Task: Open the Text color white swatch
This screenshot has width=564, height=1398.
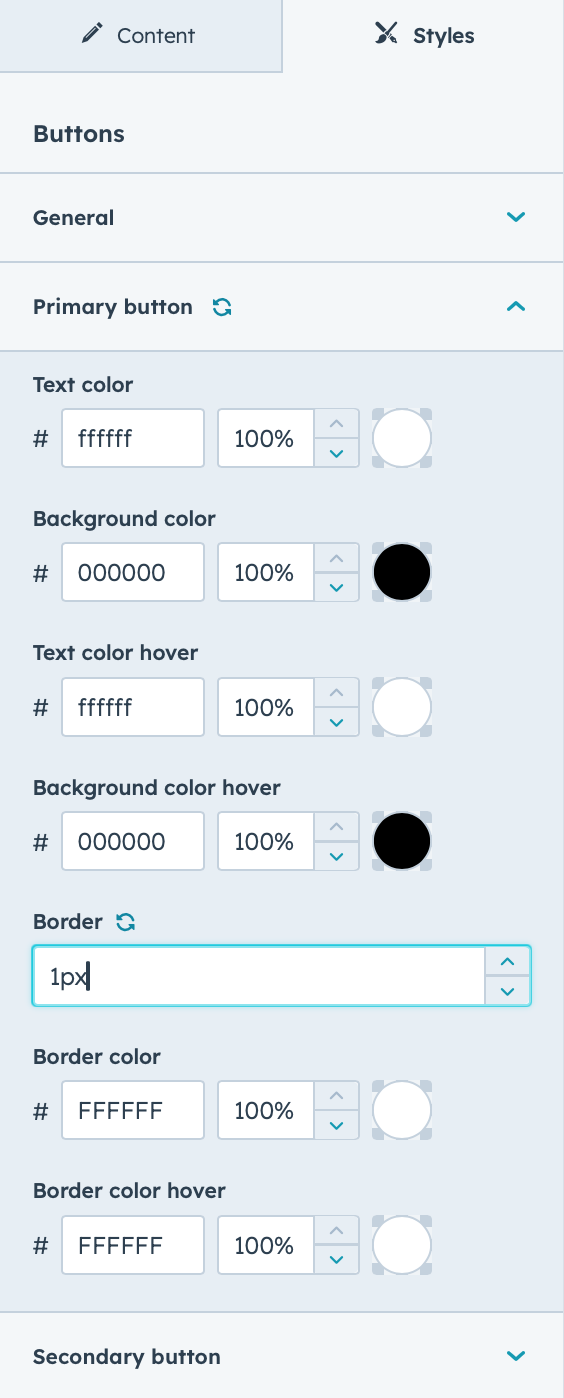Action: [x=402, y=438]
